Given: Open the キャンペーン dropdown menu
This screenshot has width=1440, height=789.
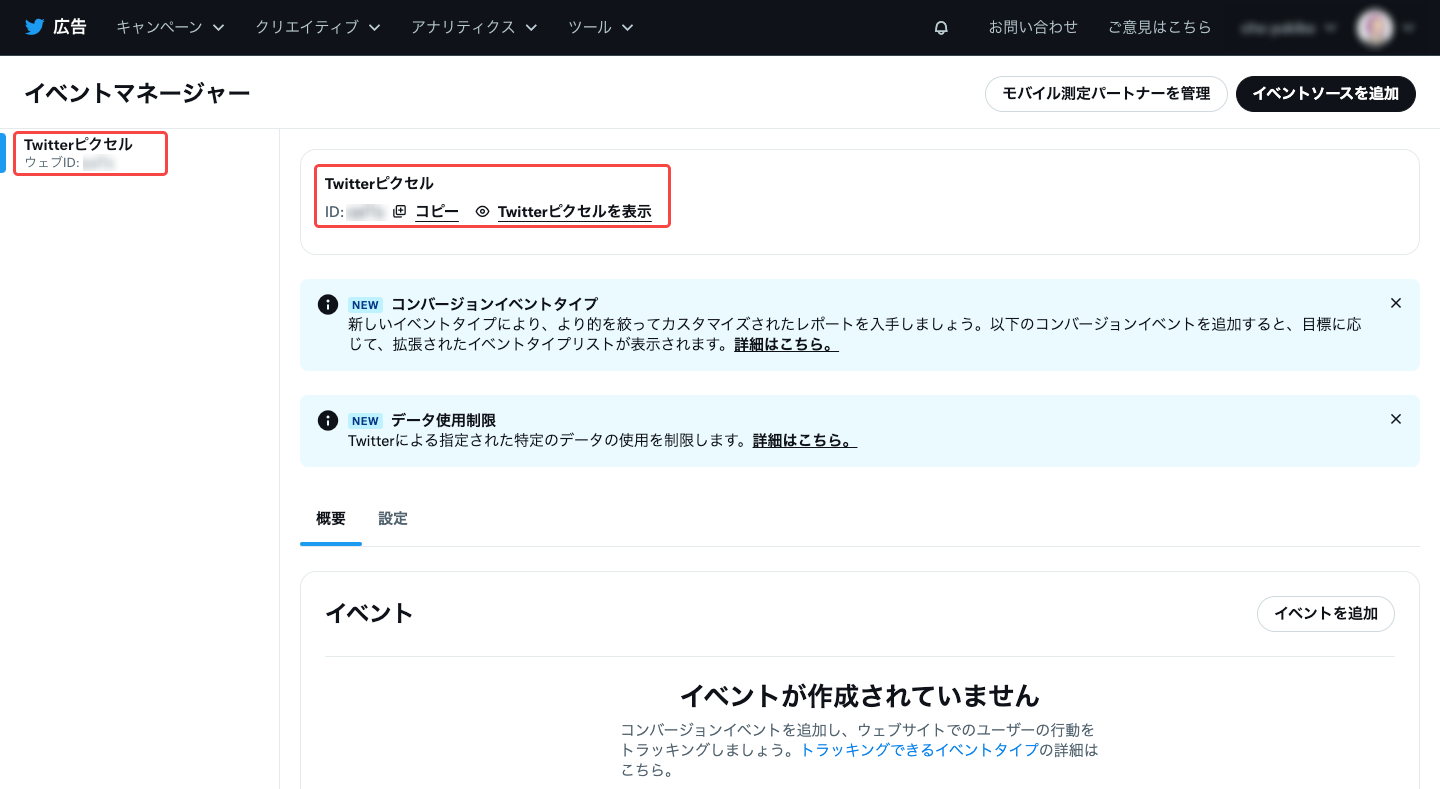Looking at the screenshot, I should click(x=170, y=28).
